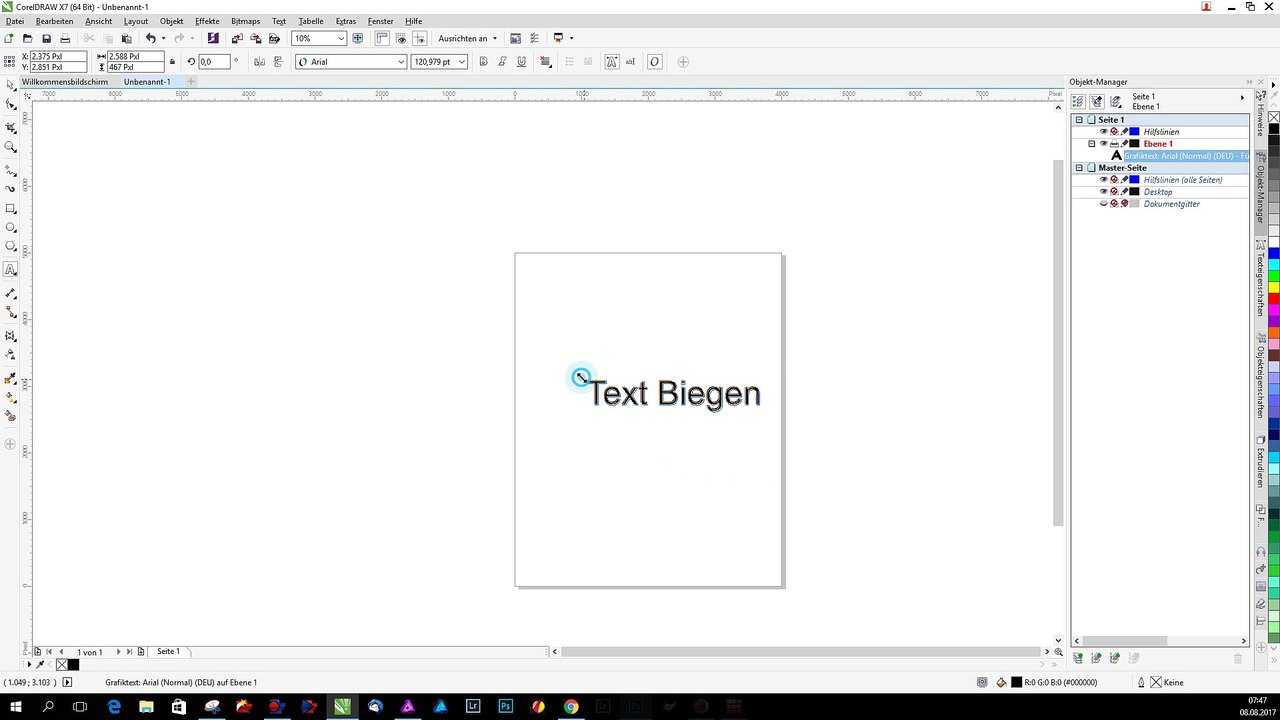1280x720 pixels.
Task: Open the Options icon in standard toolbar
Action: pyautogui.click(x=534, y=38)
